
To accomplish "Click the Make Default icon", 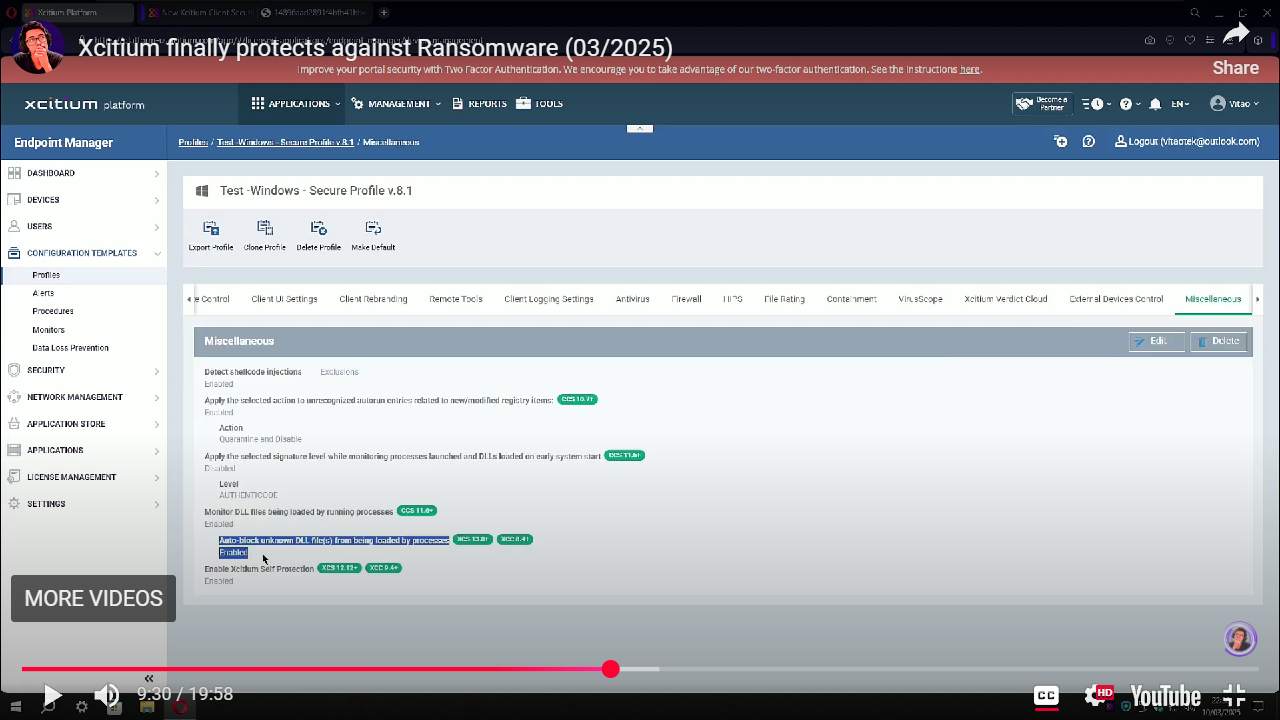I will [x=373, y=228].
